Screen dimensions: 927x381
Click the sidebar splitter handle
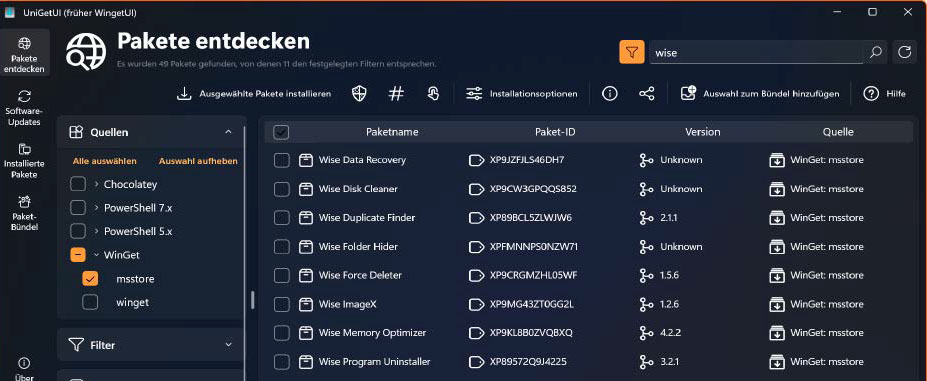pos(253,299)
